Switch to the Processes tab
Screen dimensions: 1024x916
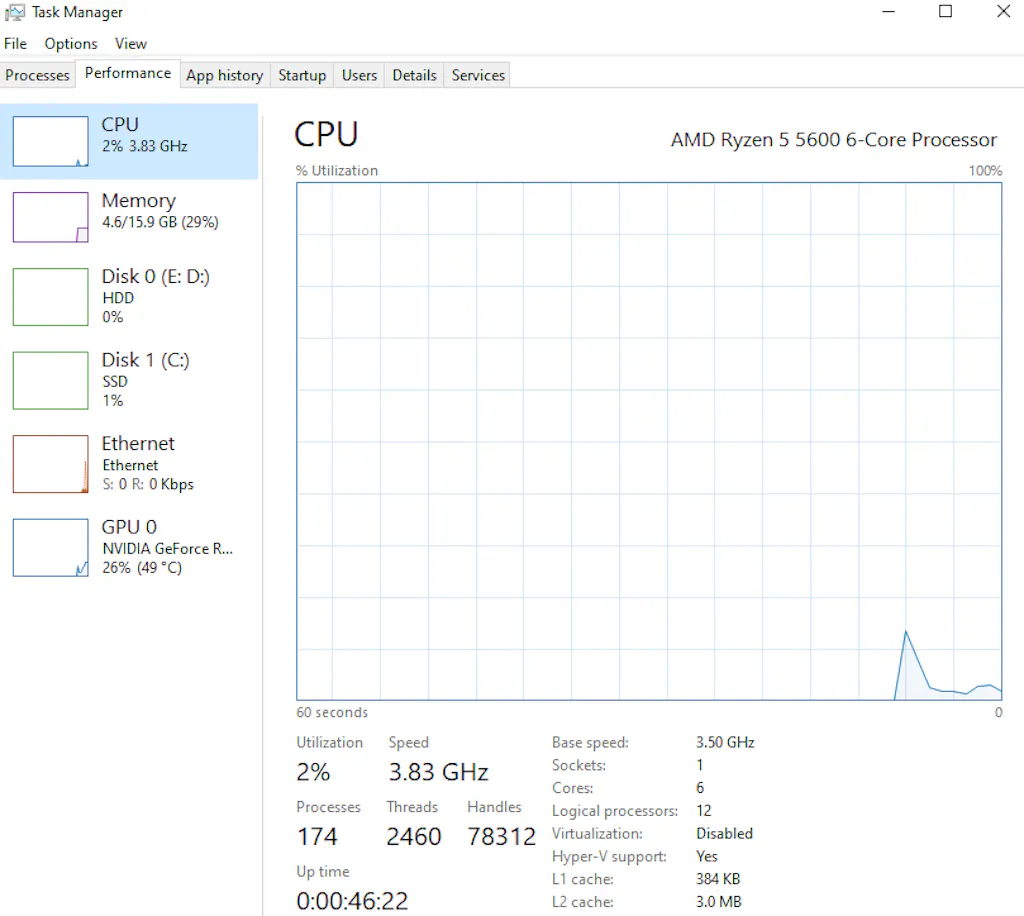(x=37, y=75)
